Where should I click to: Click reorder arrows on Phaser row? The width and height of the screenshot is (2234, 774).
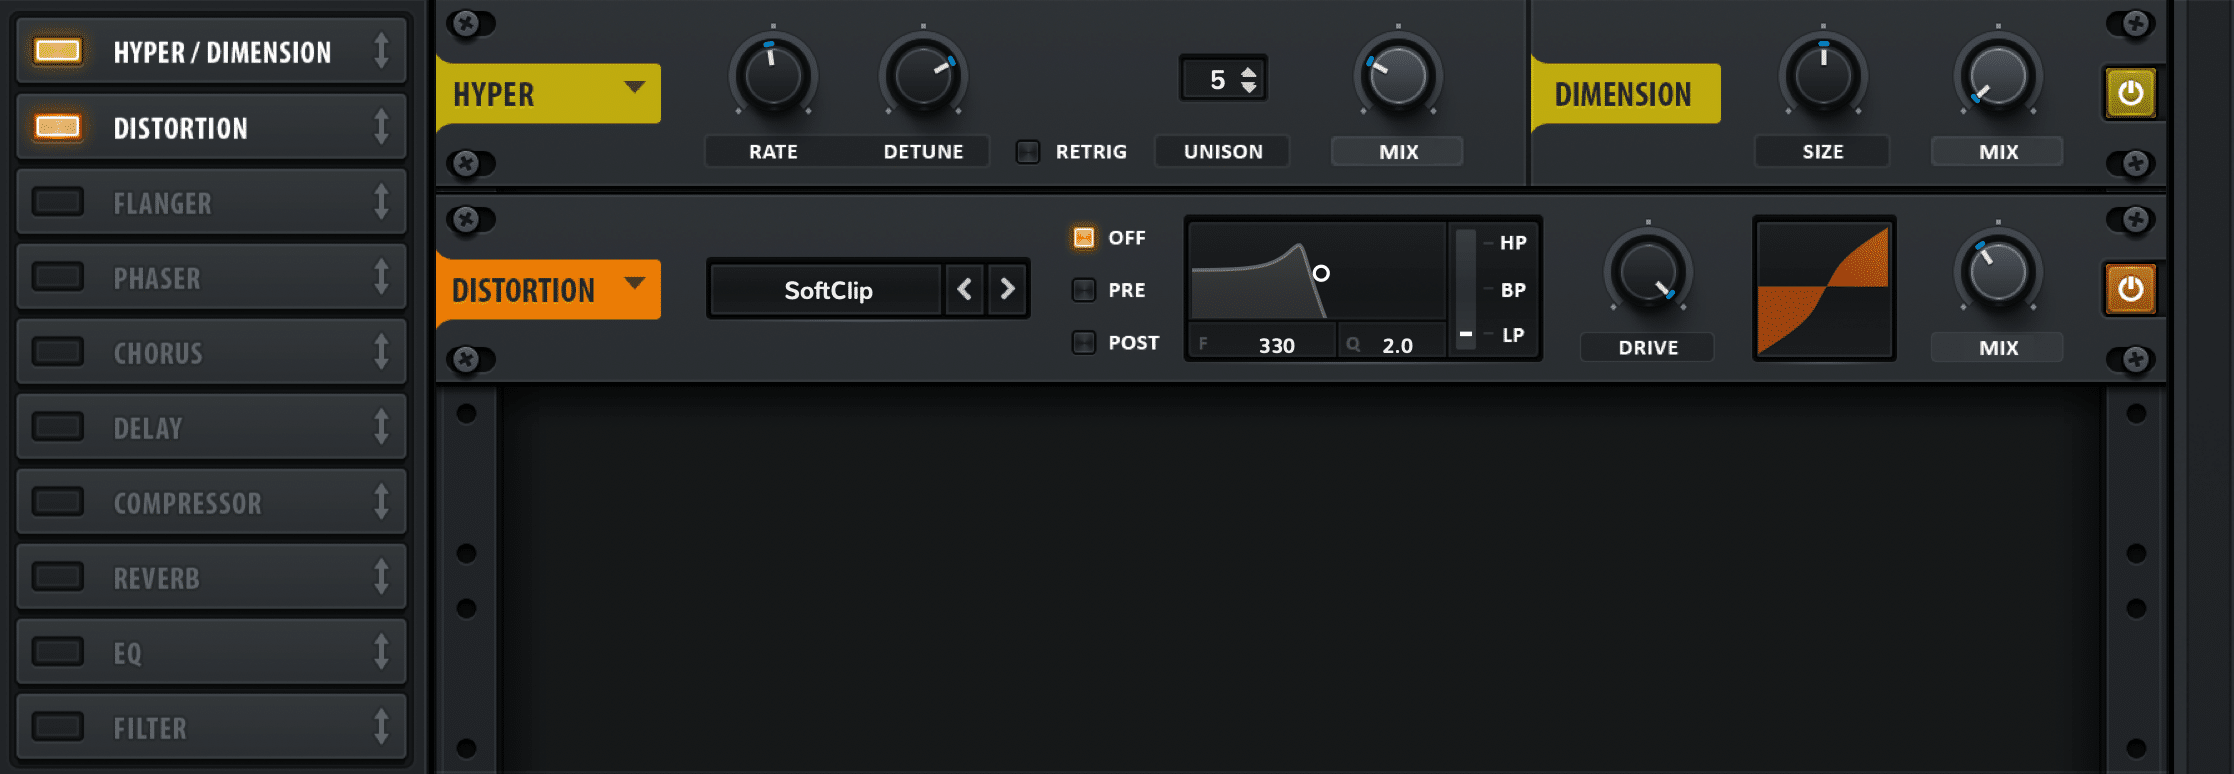381,277
